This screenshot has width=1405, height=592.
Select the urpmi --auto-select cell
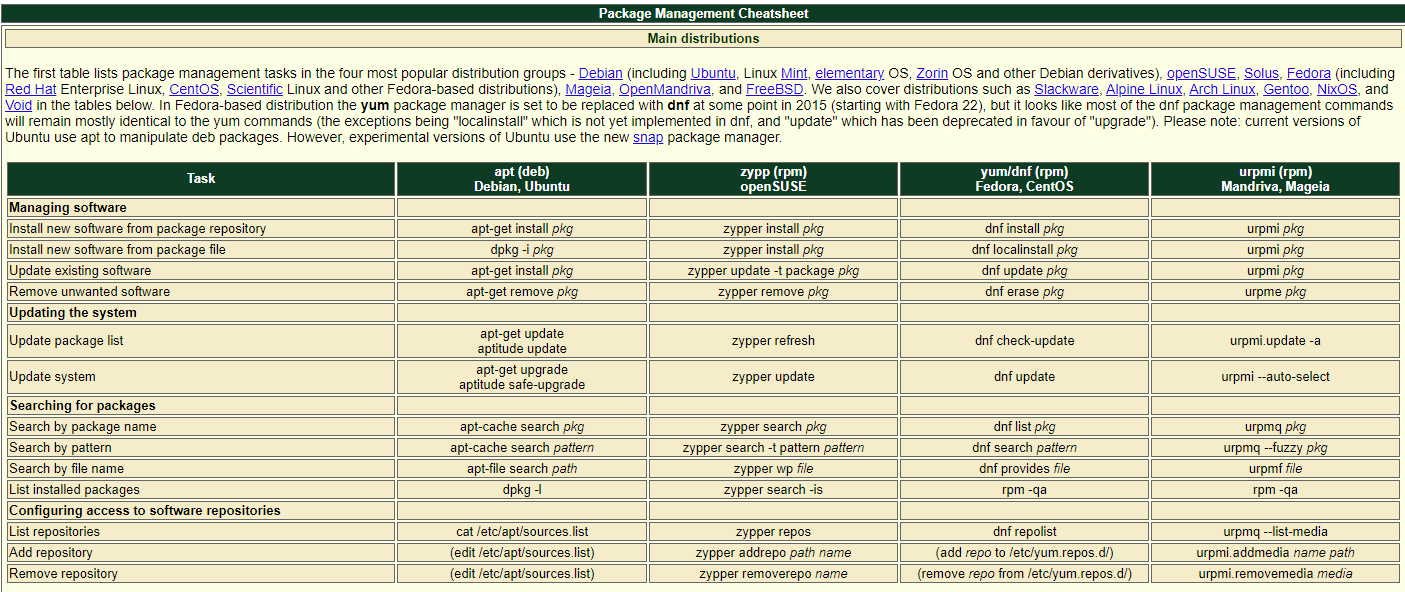click(x=1275, y=377)
